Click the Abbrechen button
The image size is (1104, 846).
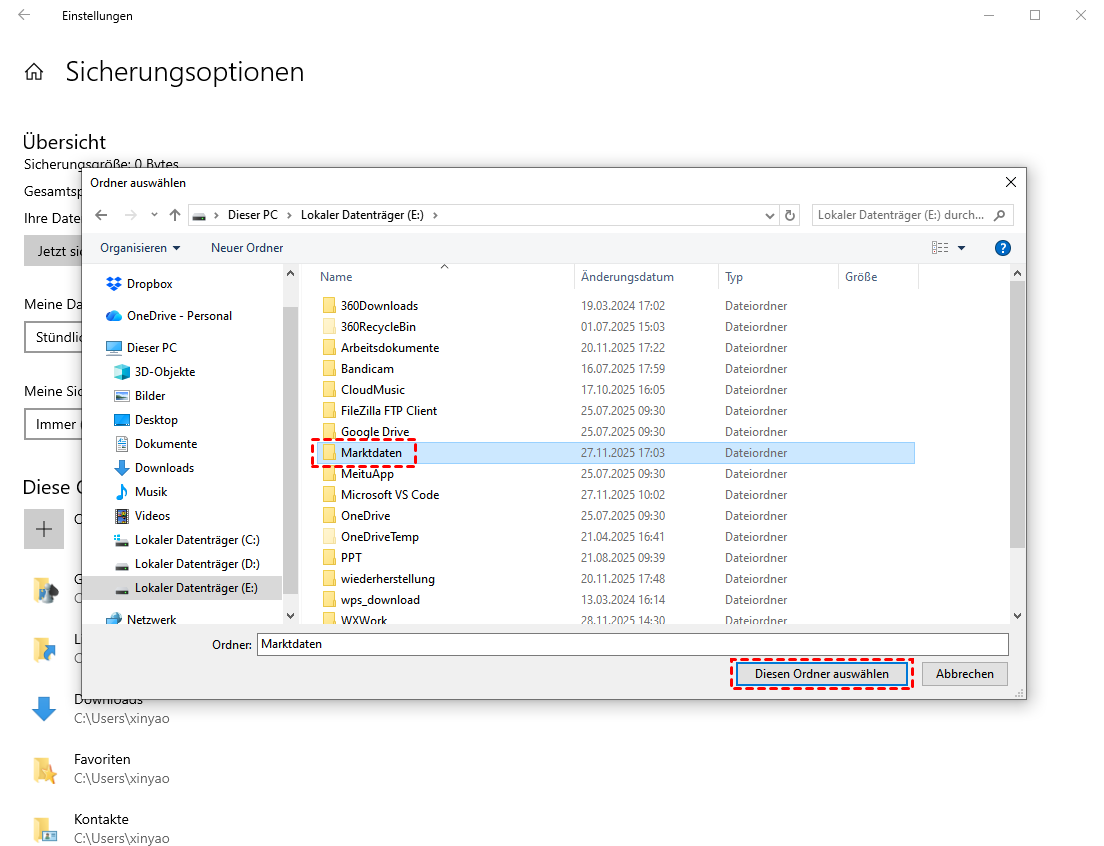964,674
